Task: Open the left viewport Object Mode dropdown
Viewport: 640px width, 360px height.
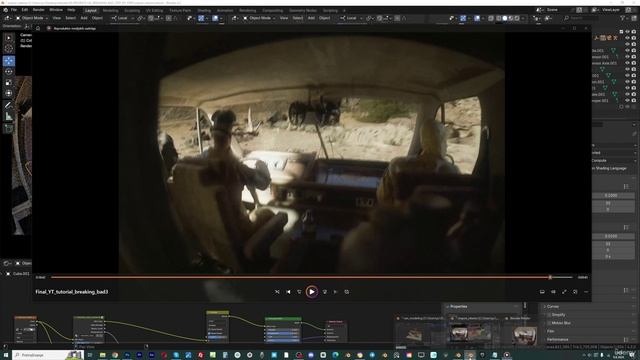Action: 32,18
